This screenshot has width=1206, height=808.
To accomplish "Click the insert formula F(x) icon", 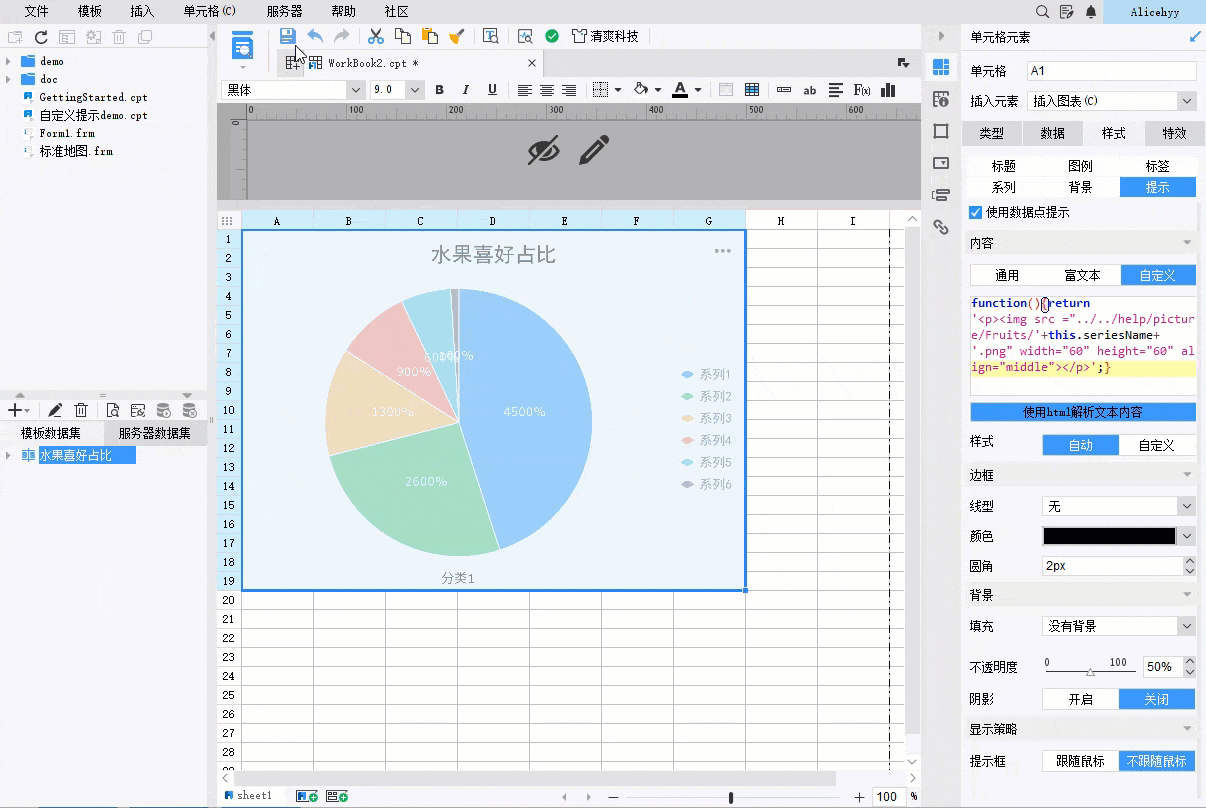I will point(861,90).
